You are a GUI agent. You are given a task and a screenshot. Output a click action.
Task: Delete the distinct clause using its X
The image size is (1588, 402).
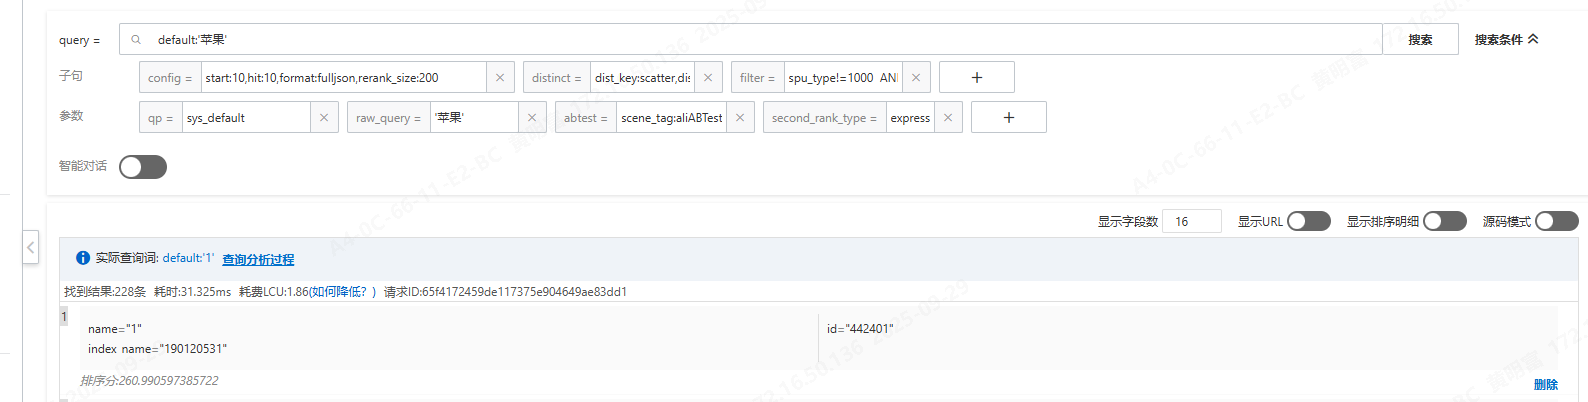pos(708,78)
